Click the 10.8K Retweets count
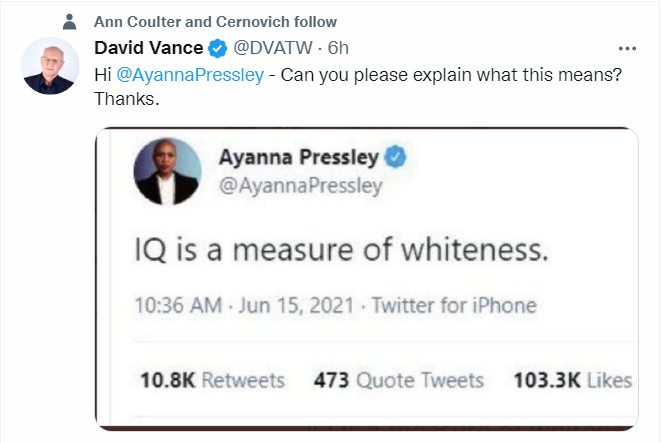Image resolution: width=662 pixels, height=443 pixels. (208, 380)
